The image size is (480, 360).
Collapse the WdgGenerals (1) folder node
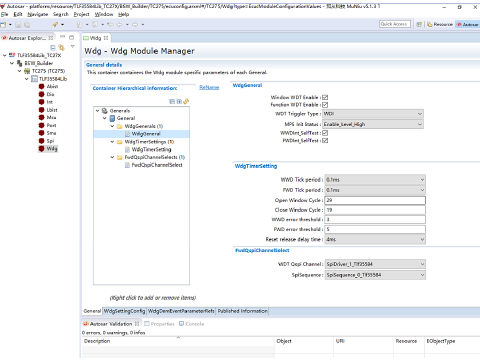pos(112,126)
